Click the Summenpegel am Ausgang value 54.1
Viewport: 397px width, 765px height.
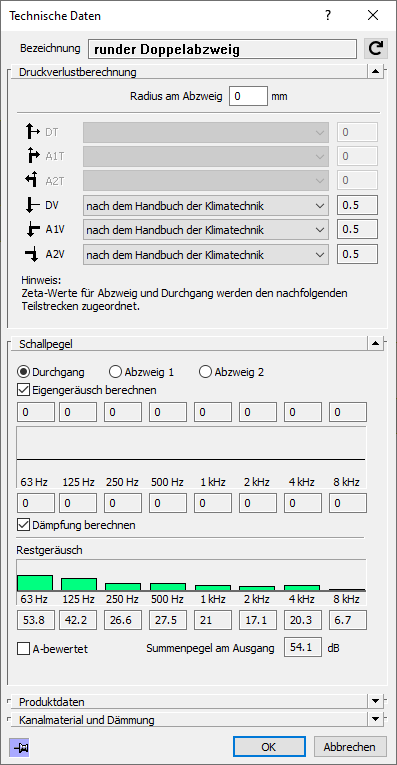click(x=303, y=648)
